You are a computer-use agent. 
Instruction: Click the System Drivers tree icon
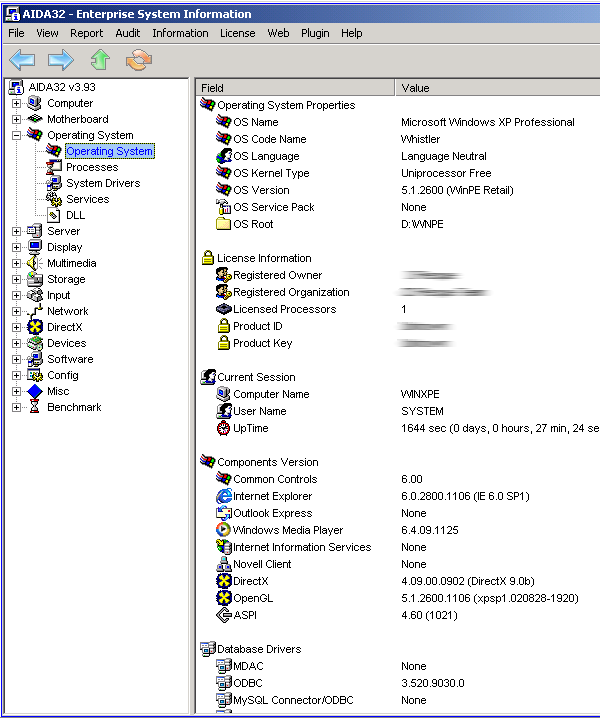point(54,183)
